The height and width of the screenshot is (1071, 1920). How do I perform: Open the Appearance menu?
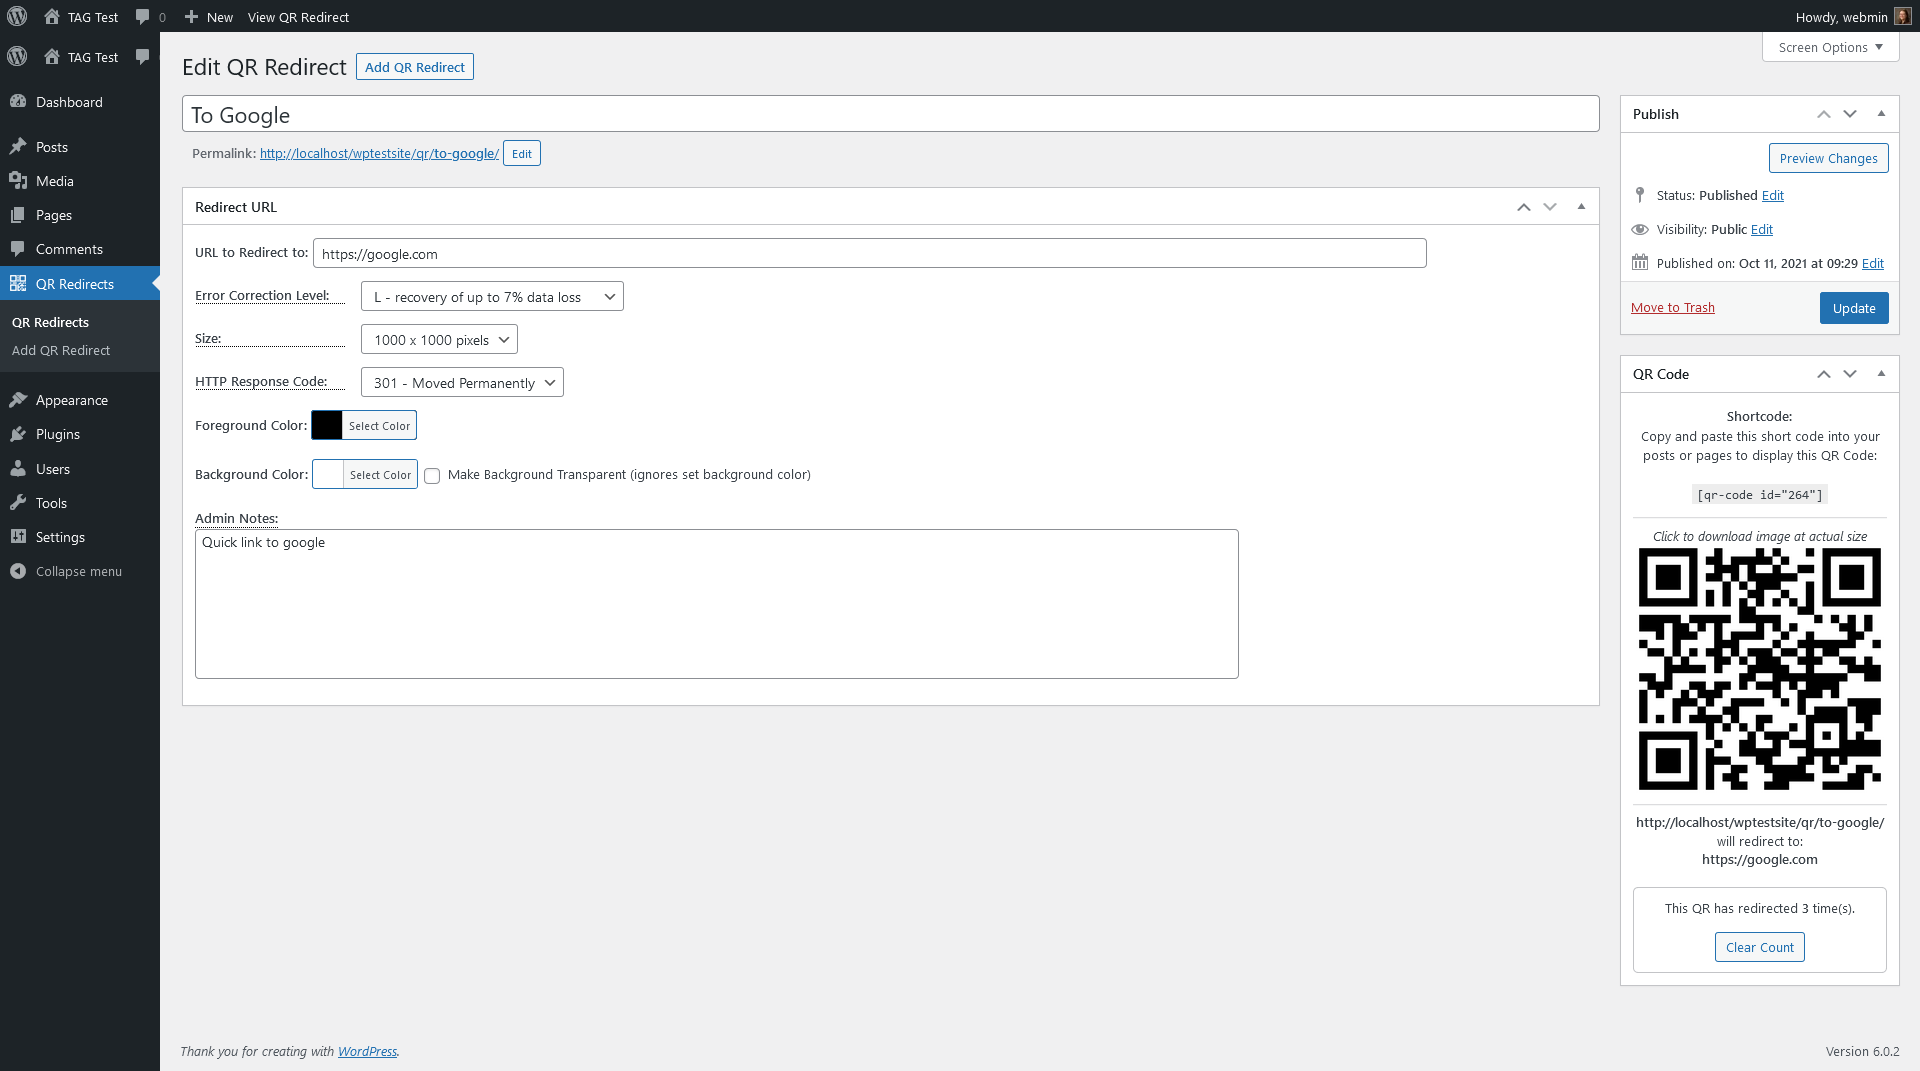80,400
